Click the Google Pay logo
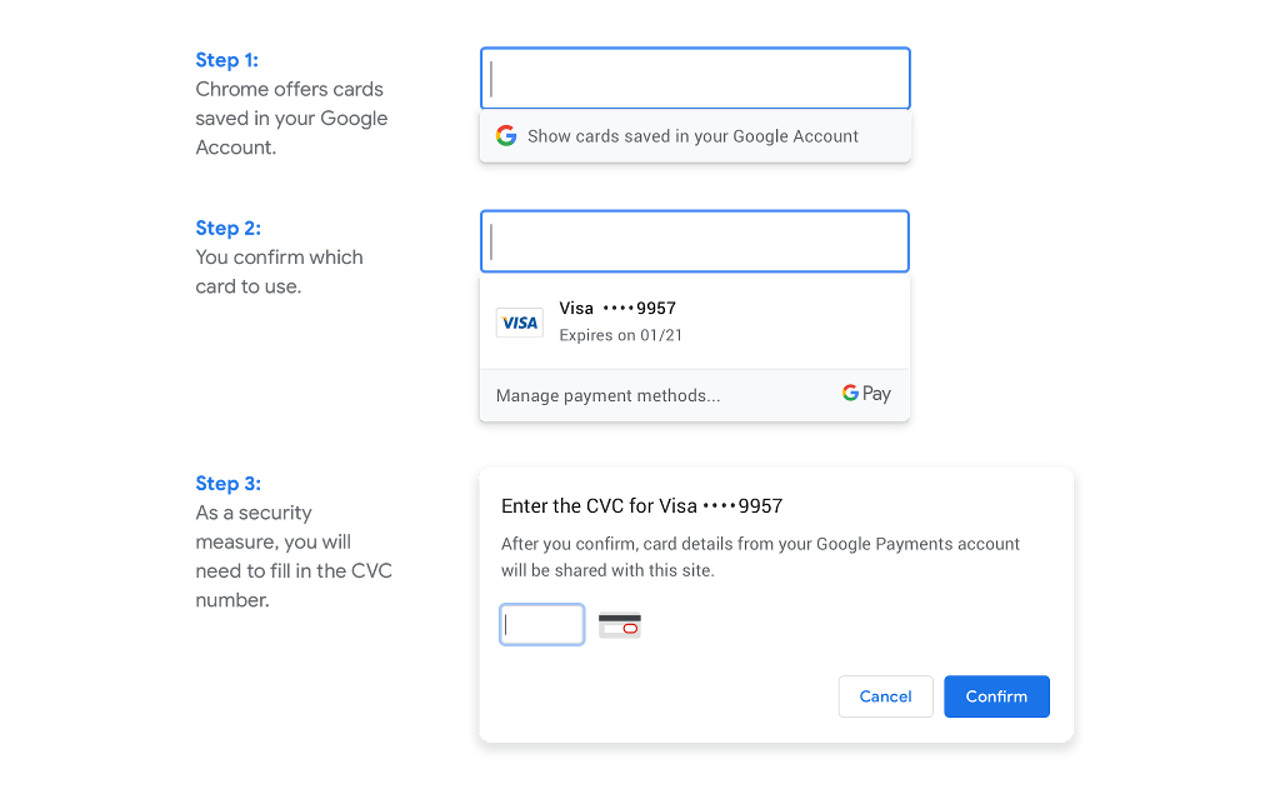Image resolution: width=1280 pixels, height=800 pixels. pyautogui.click(x=866, y=394)
